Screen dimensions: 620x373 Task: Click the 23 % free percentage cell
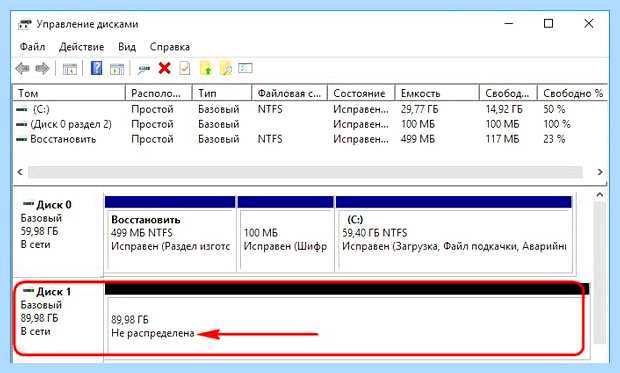tap(554, 139)
